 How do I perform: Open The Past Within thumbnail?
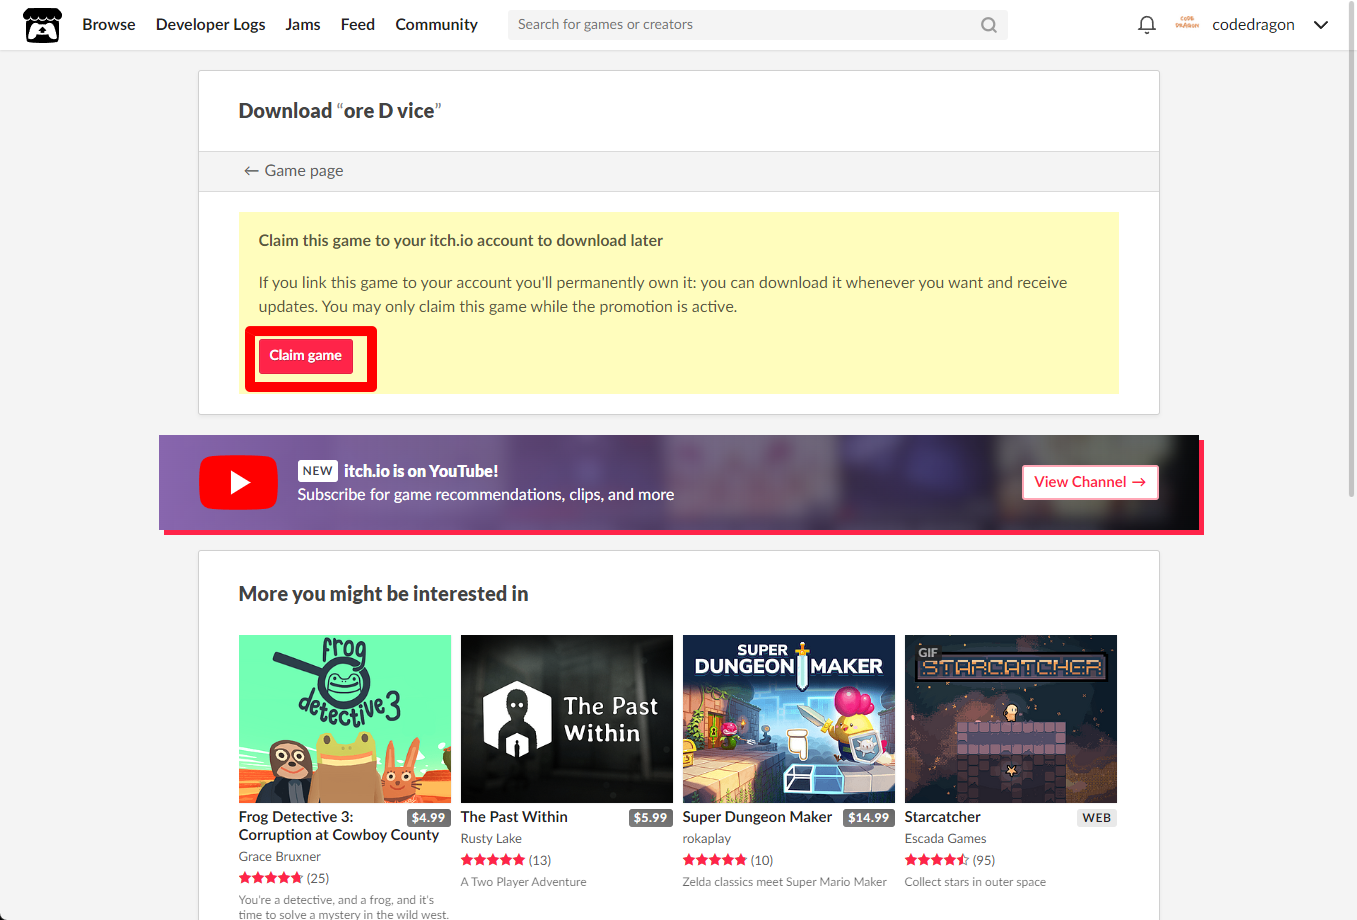click(567, 719)
